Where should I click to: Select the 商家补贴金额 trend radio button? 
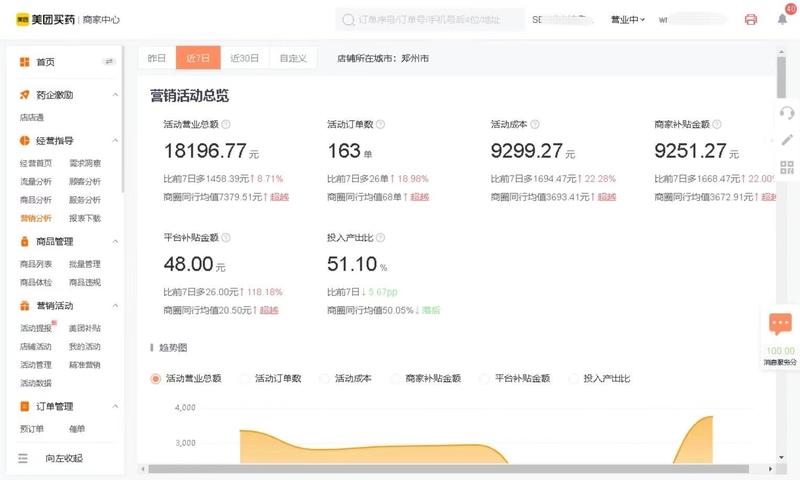click(395, 378)
